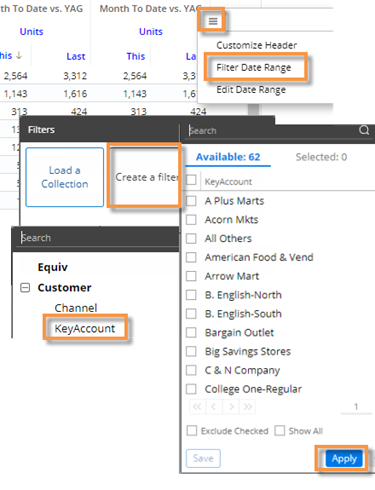Select Channel under Customer
375x490 pixels.
pos(76,308)
